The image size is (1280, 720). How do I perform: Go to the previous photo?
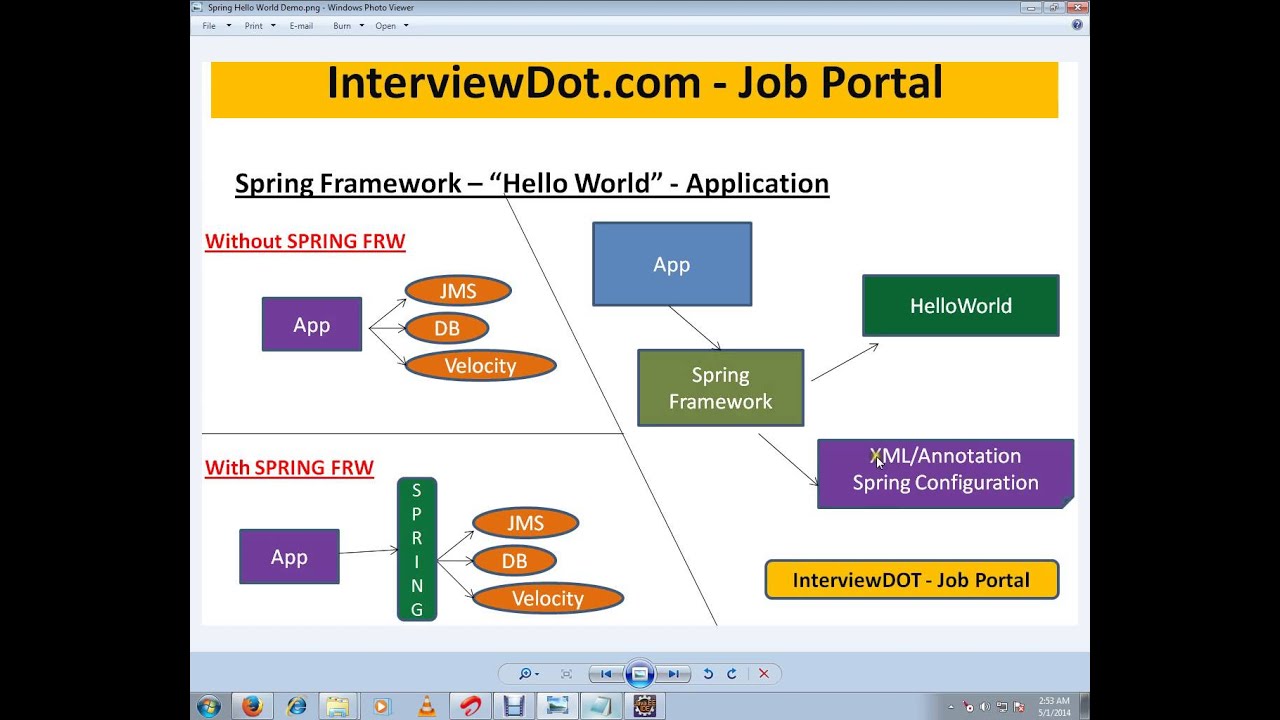click(606, 674)
